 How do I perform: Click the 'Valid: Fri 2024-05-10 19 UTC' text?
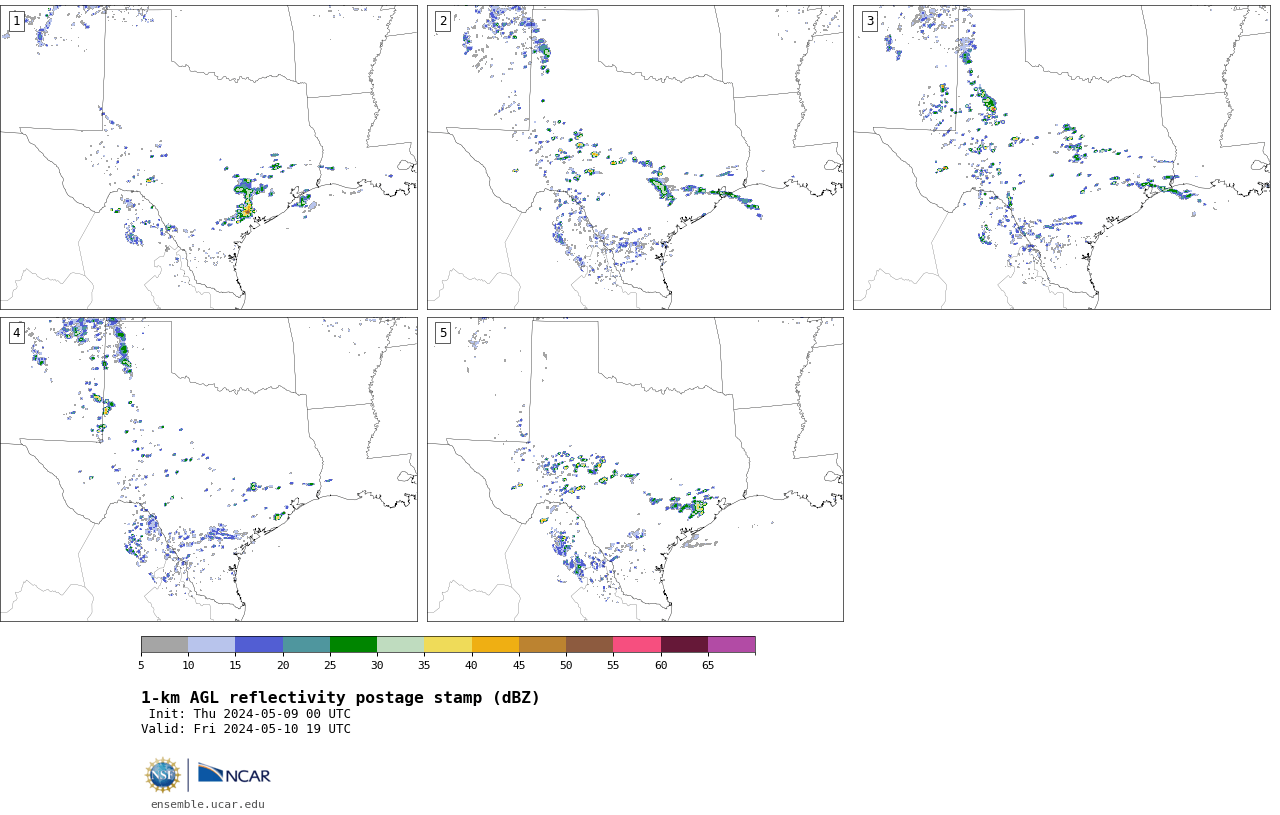tap(246, 729)
